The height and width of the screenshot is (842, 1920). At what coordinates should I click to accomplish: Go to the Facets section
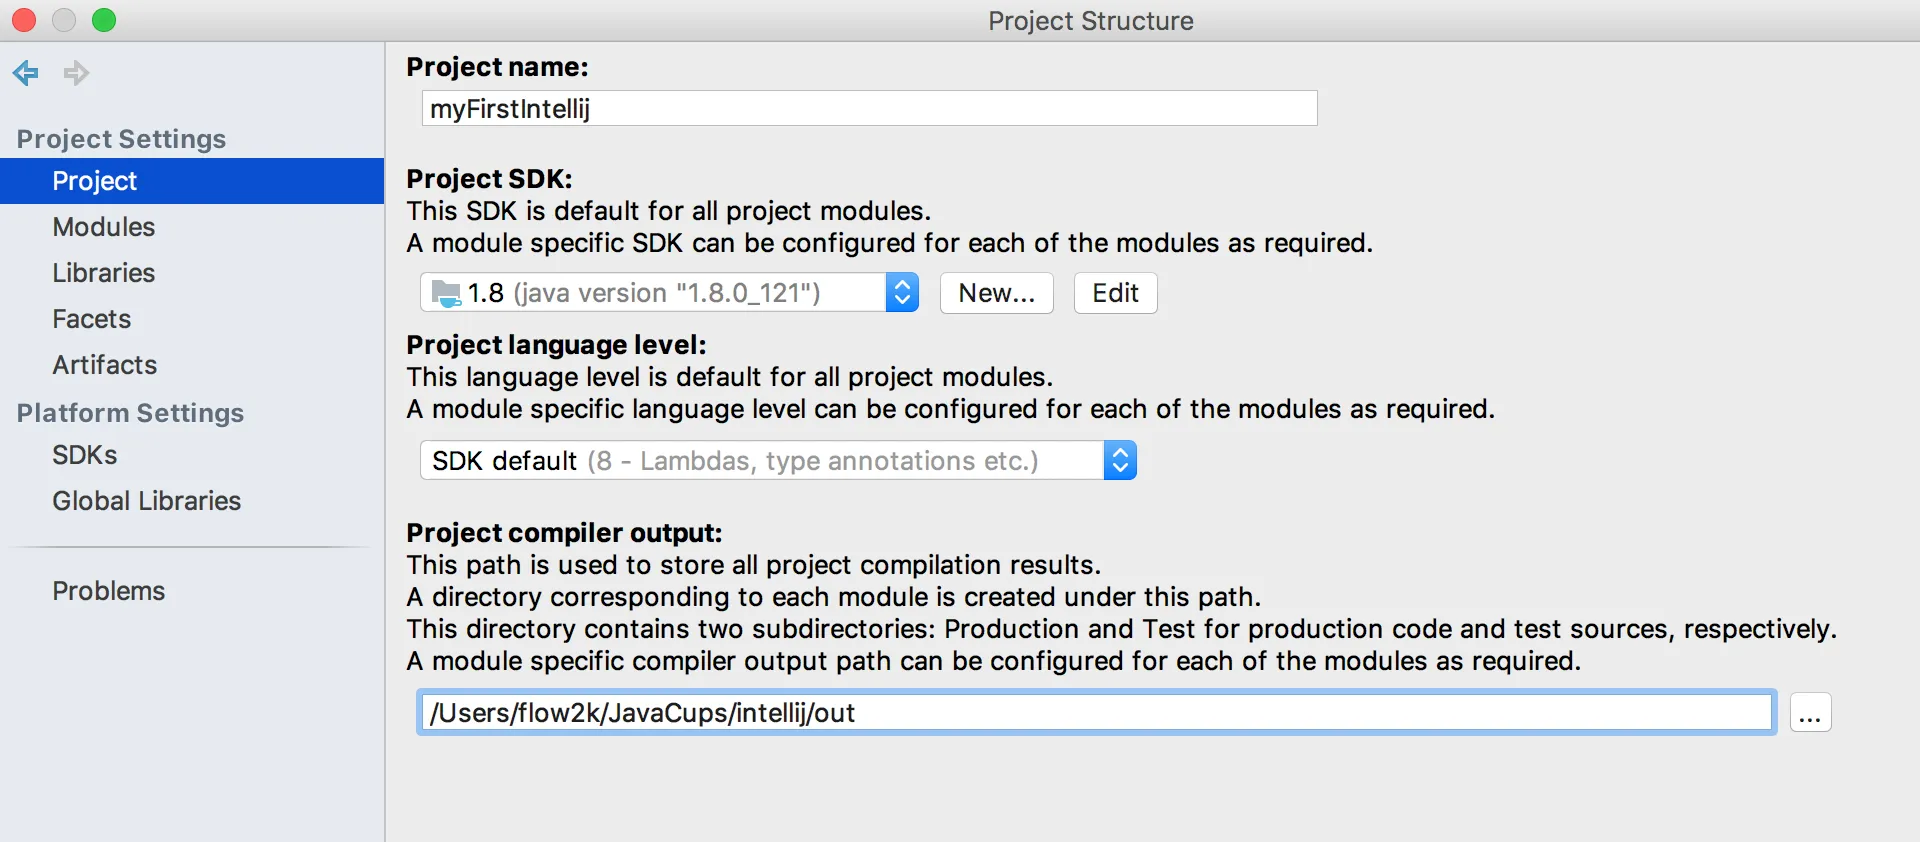92,319
